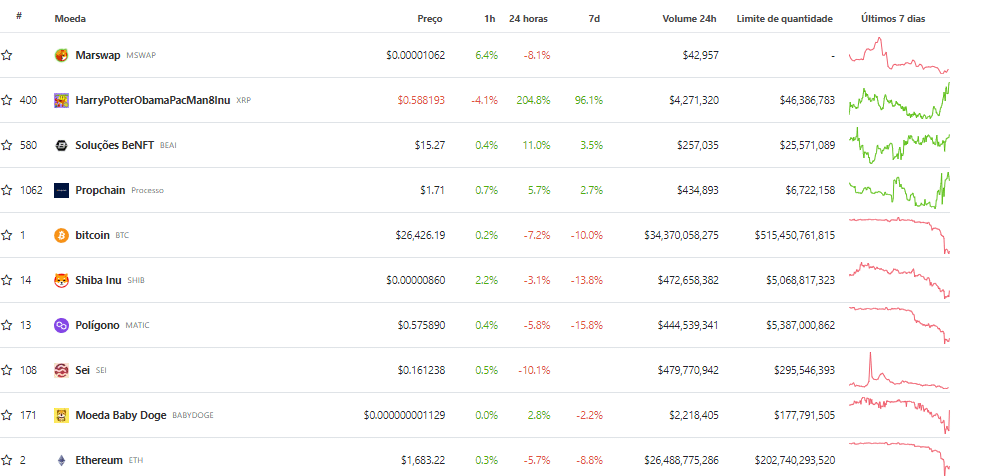Select the BABYDOGE ticker label

(x=192, y=416)
